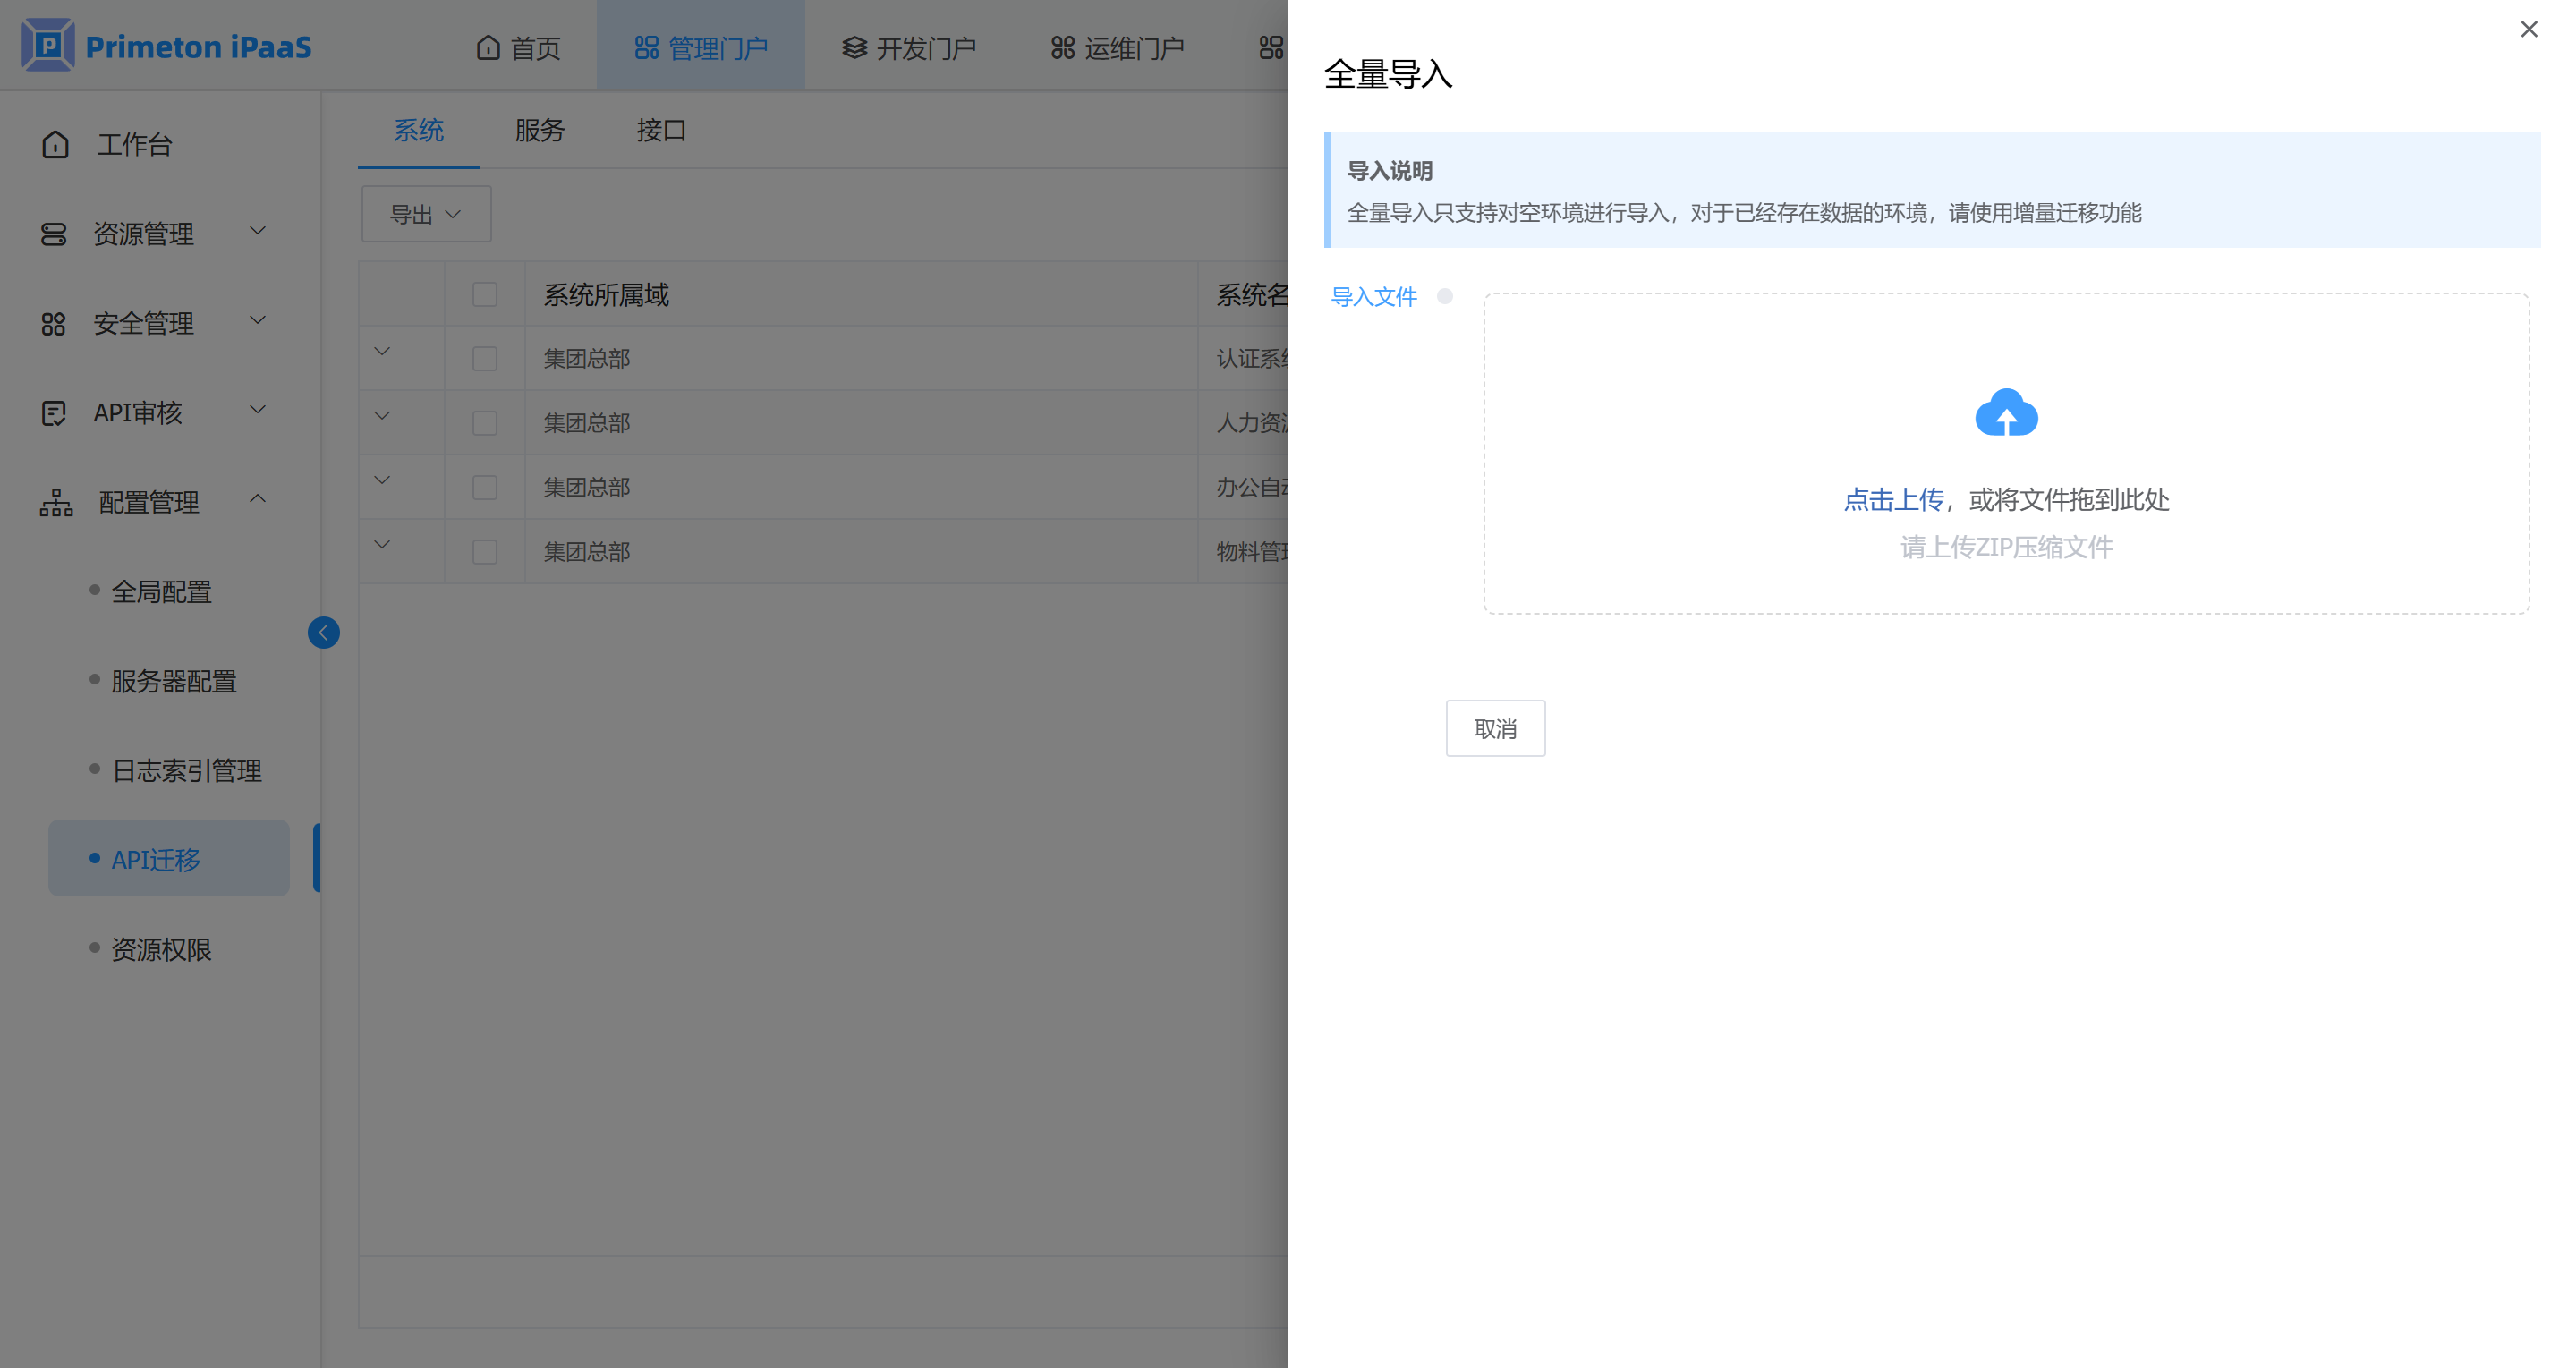Click the Primeton iPaaS logo icon
The width and height of the screenshot is (2576, 1368).
pos(48,45)
